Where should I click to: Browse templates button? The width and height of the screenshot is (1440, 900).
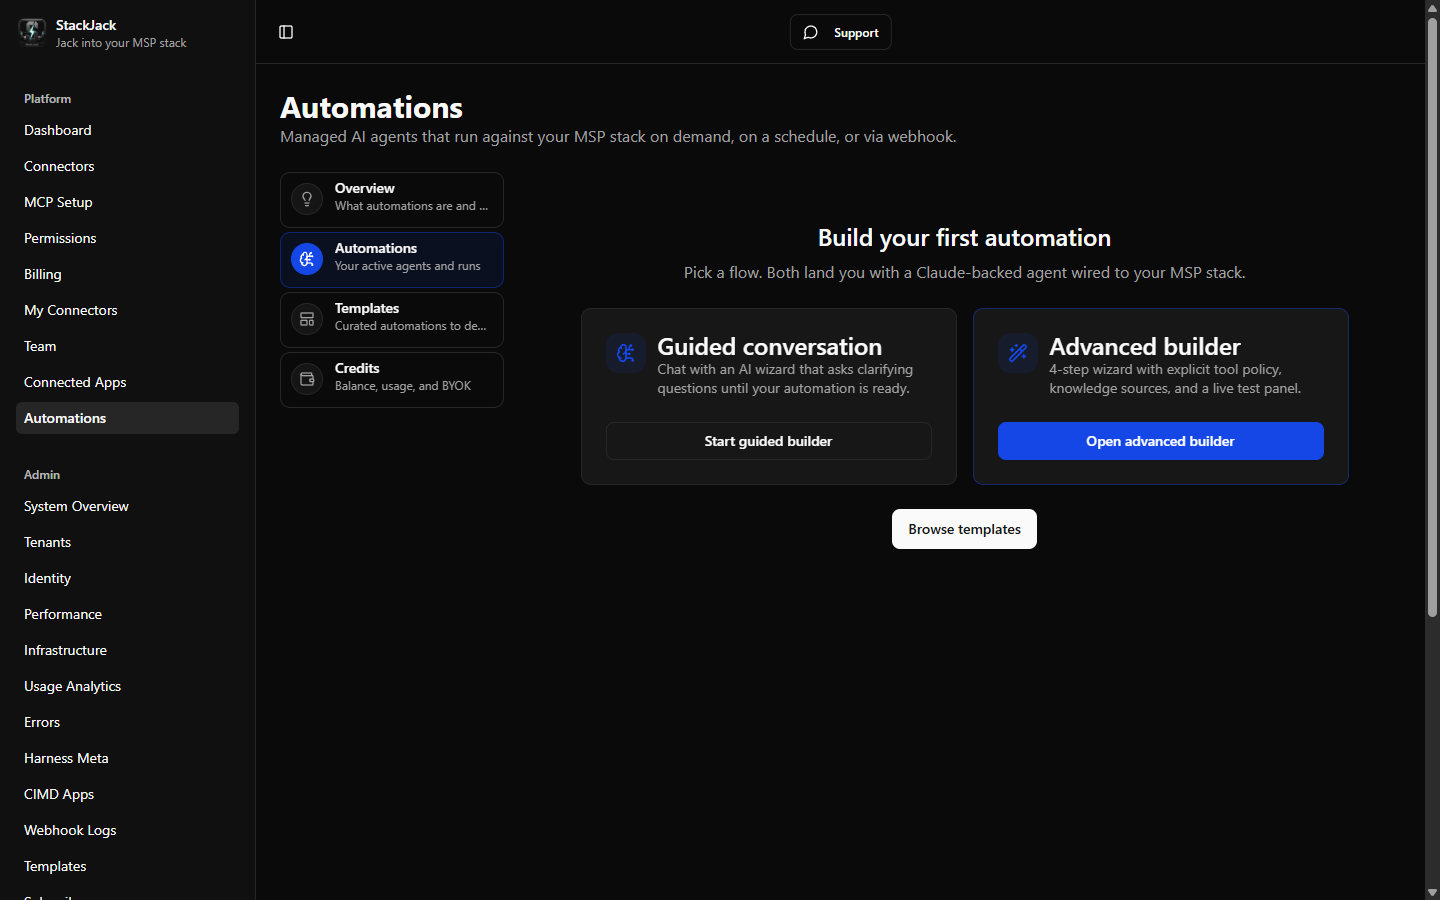coord(964,529)
